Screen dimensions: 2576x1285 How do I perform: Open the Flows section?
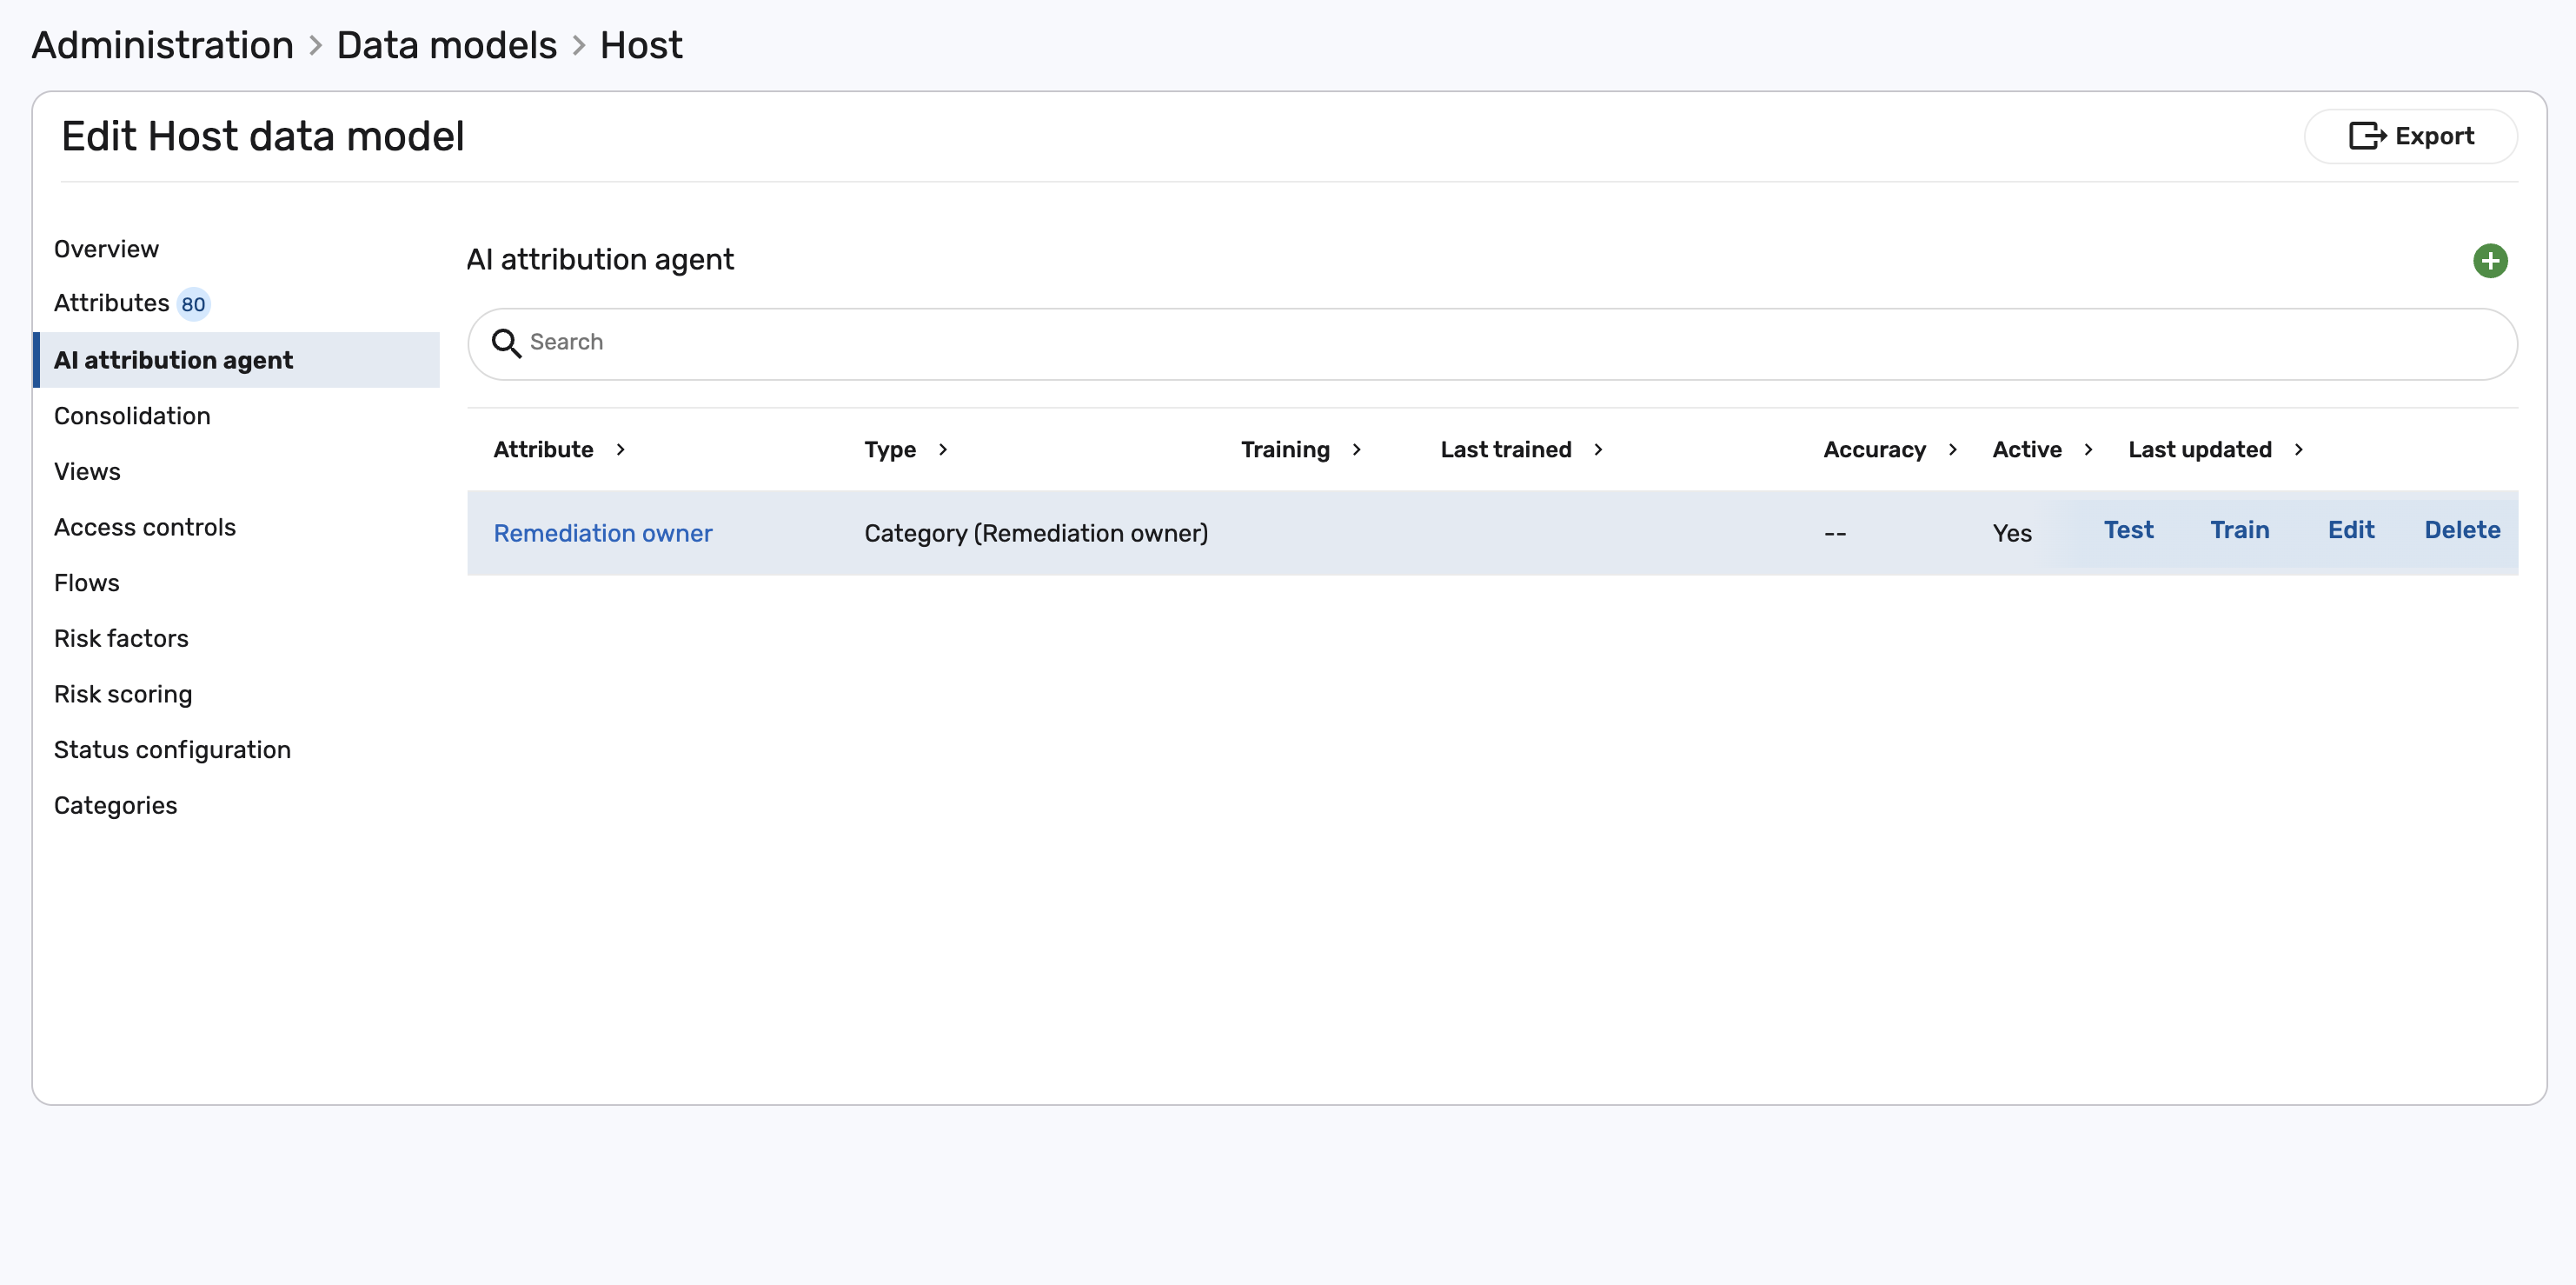[87, 583]
